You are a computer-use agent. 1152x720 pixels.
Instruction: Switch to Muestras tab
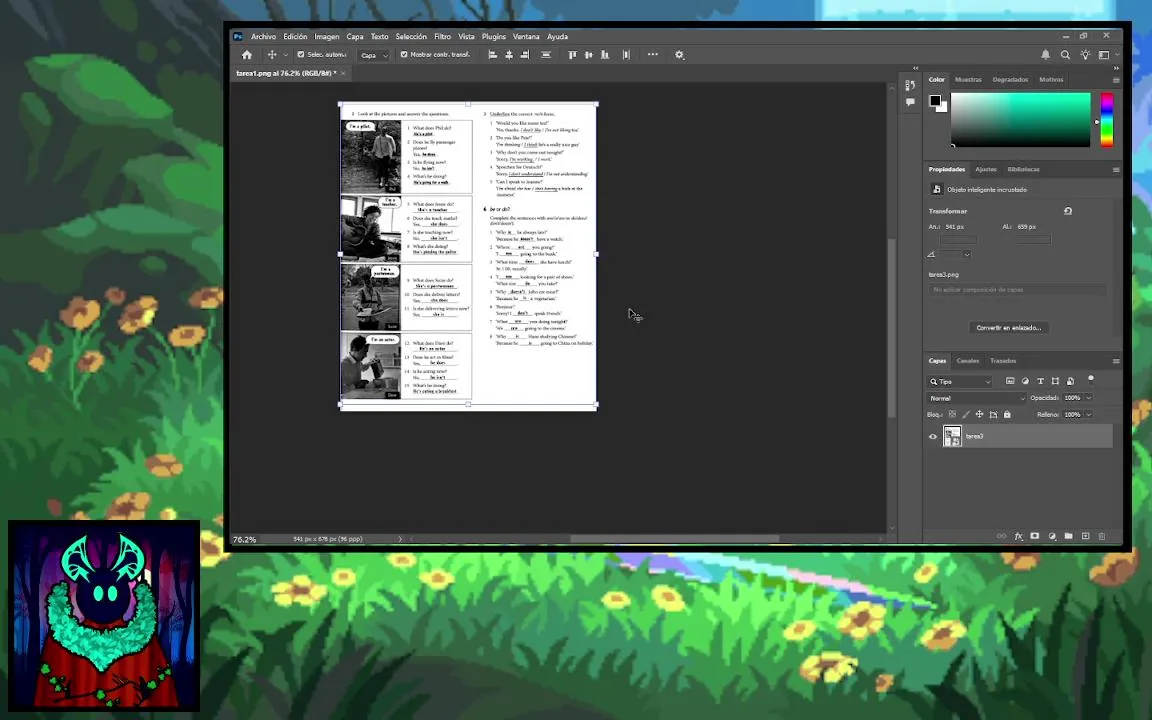(968, 79)
